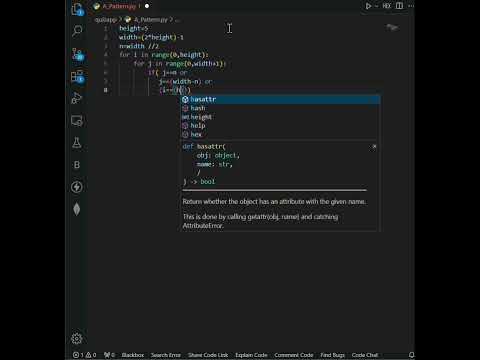Click line number 8 in the gutter

(x=106, y=90)
